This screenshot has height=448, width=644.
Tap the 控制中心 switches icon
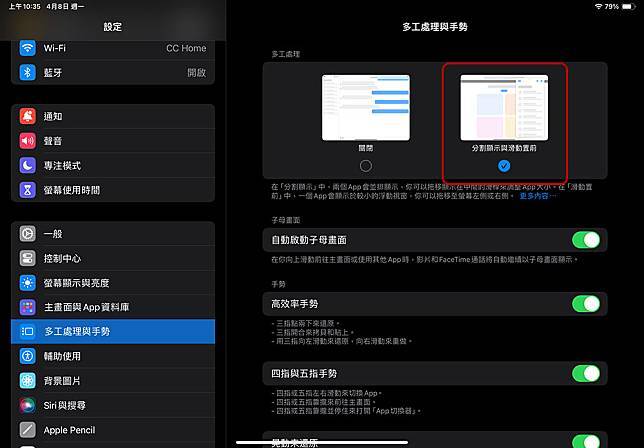pyautogui.click(x=28, y=258)
